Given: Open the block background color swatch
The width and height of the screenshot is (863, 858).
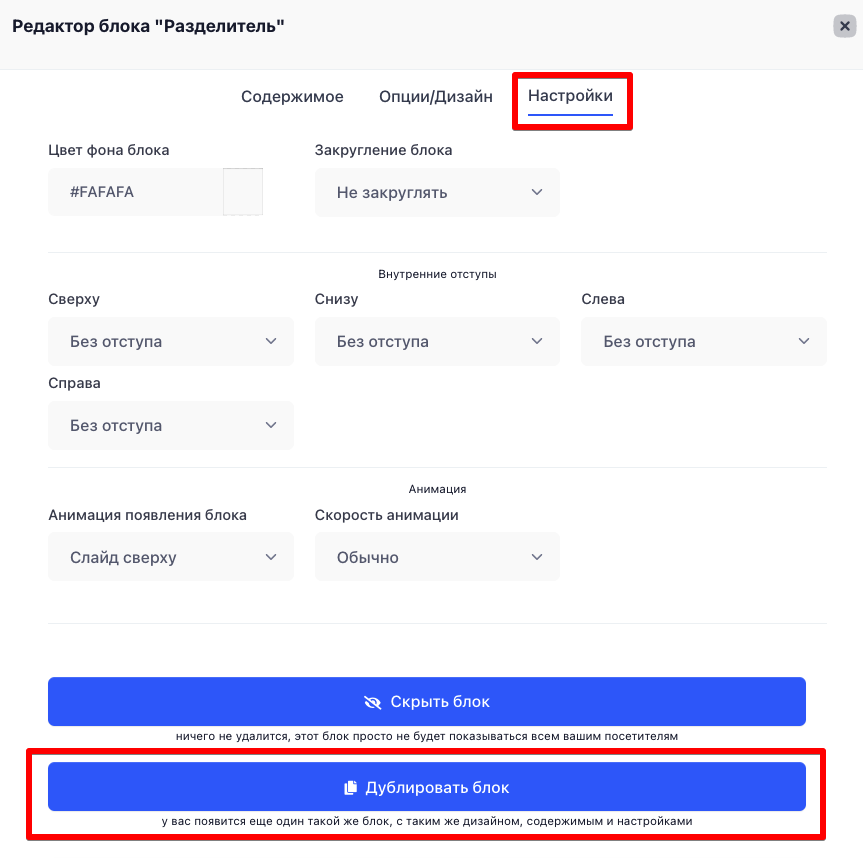Looking at the screenshot, I should pos(243,192).
